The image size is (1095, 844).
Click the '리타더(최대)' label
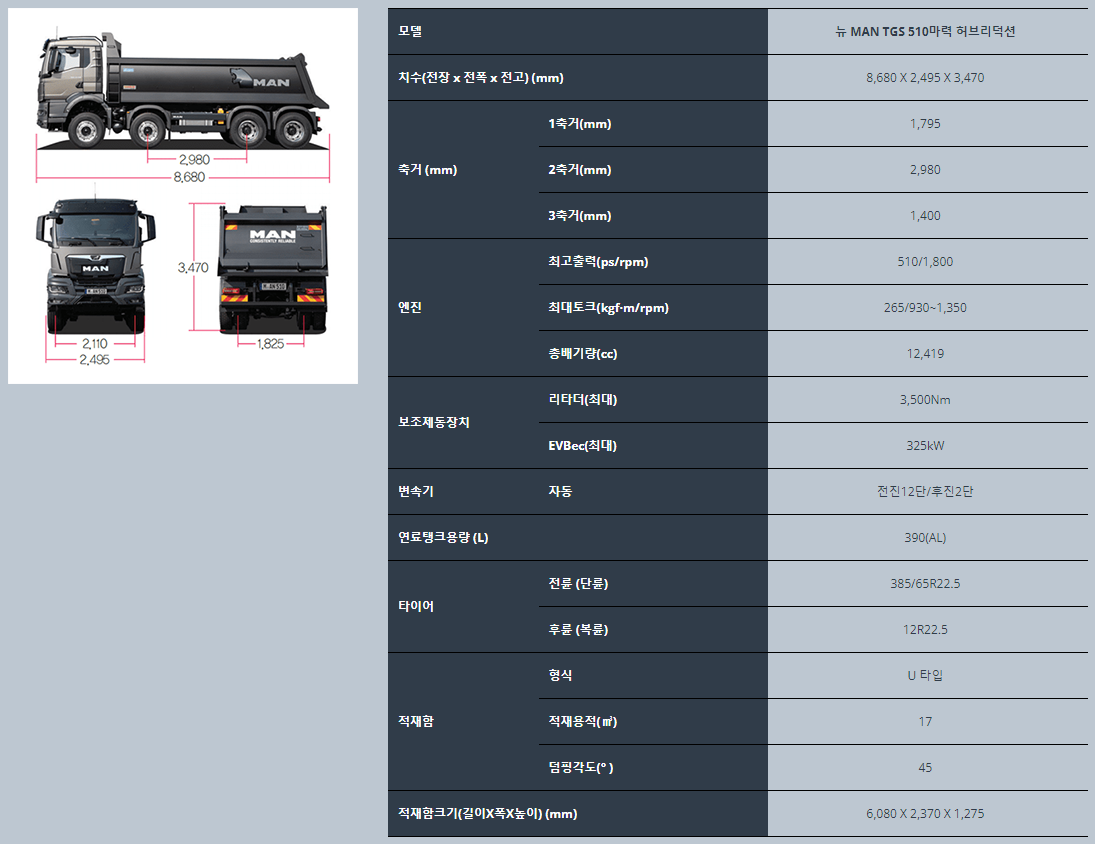tap(582, 399)
